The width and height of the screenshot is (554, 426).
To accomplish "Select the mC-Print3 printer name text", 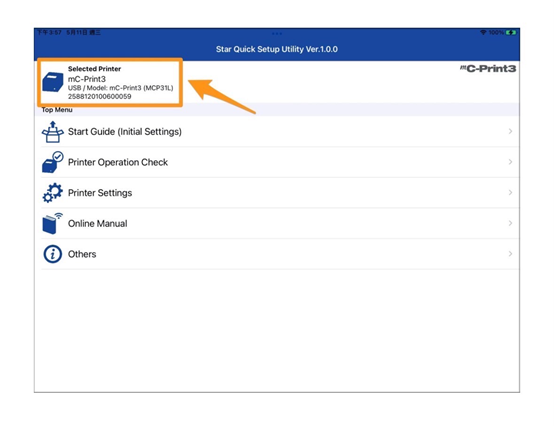I will (x=87, y=79).
